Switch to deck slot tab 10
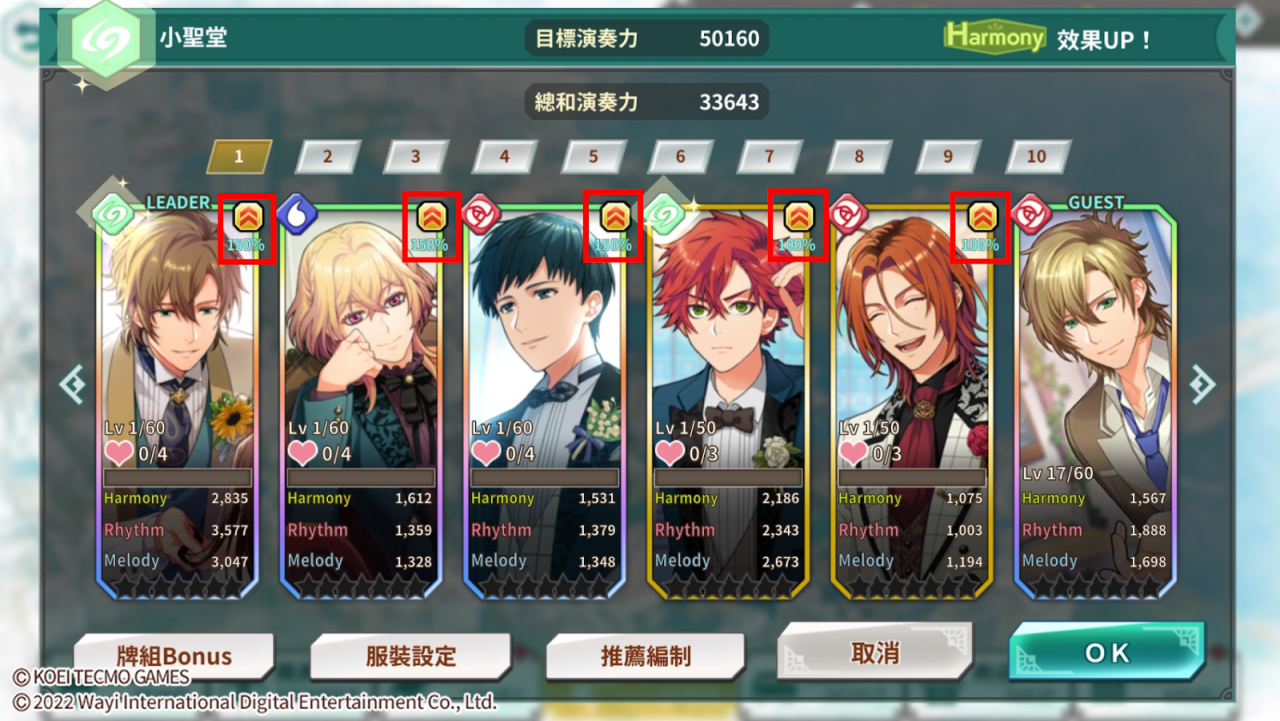Image resolution: width=1280 pixels, height=721 pixels. click(x=1037, y=157)
